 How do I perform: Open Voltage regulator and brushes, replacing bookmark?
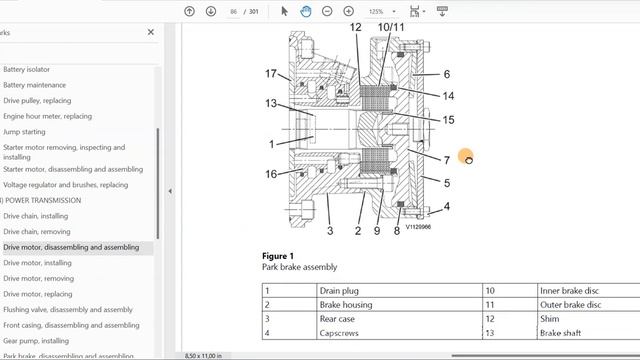click(65, 185)
